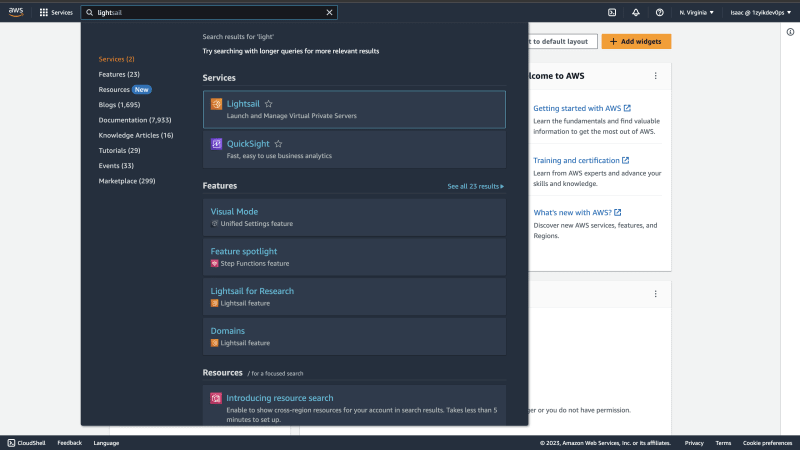The width and height of the screenshot is (800, 450).
Task: Click into the search input field
Action: click(x=209, y=12)
